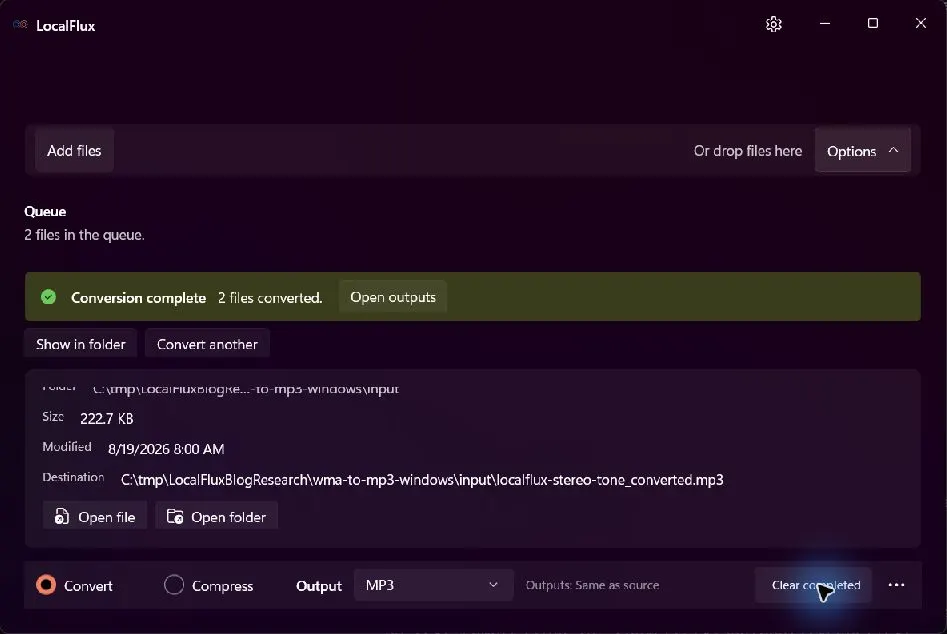Minimize the LocalFlux window
This screenshot has width=947, height=634.
[x=825, y=24]
